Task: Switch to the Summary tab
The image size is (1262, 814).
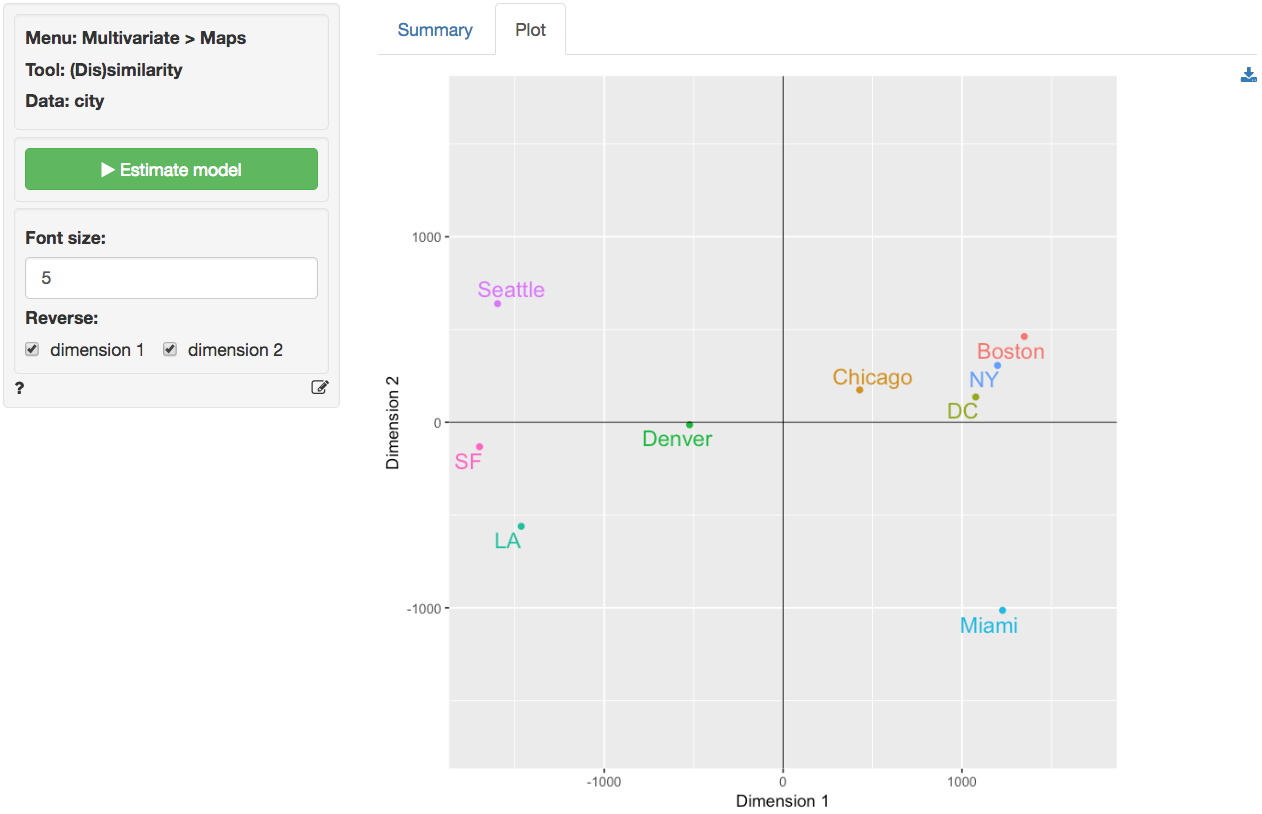Action: (435, 30)
